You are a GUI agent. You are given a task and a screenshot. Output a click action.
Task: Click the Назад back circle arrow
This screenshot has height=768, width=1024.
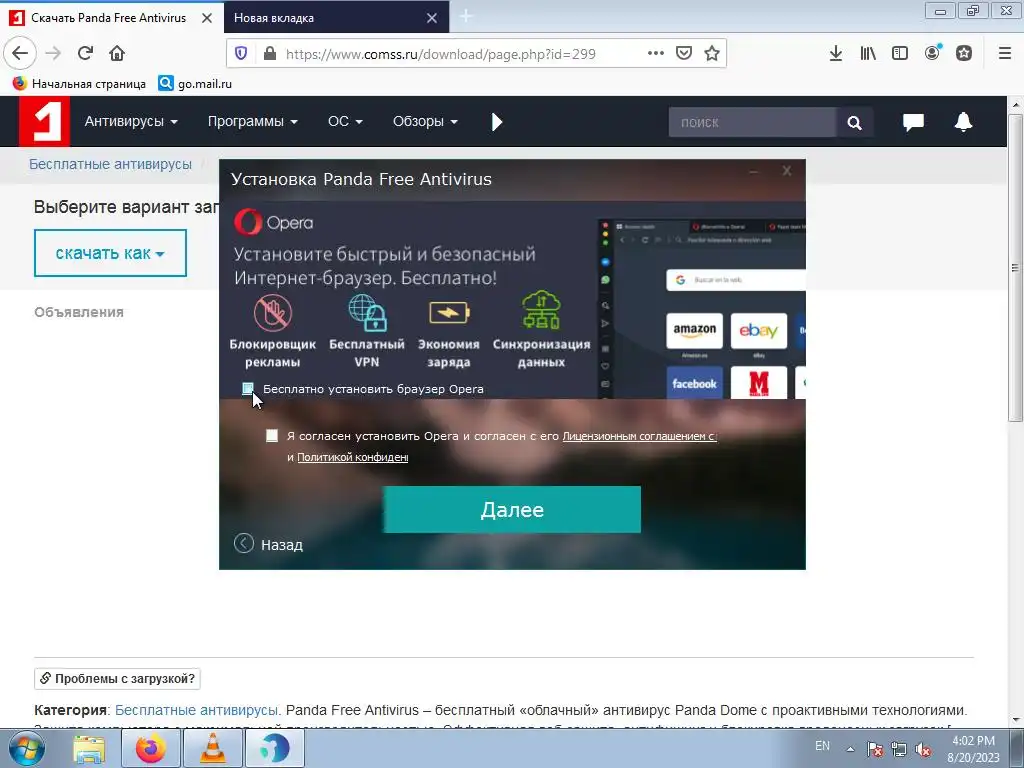[x=244, y=543]
